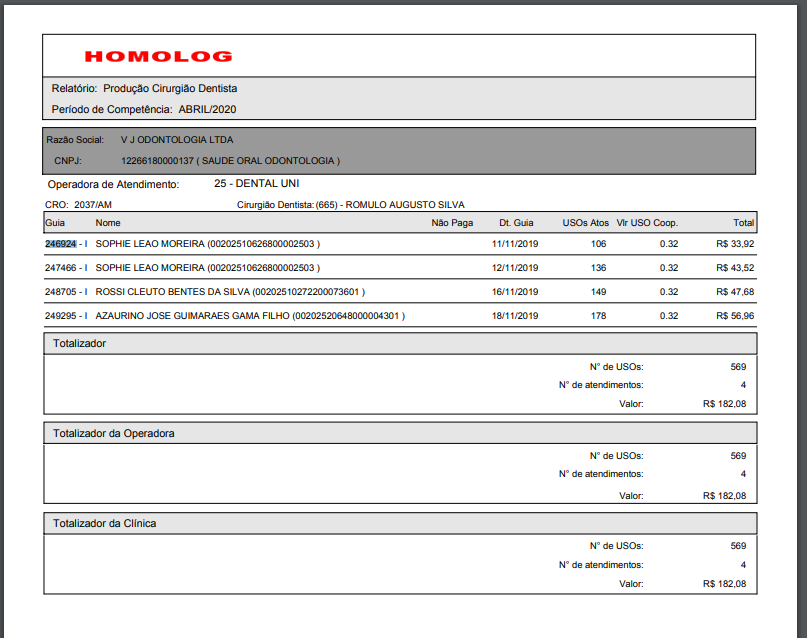Viewport: 807px width, 638px height.
Task: Click the Vlr USO Coop. column header
Action: (647, 223)
